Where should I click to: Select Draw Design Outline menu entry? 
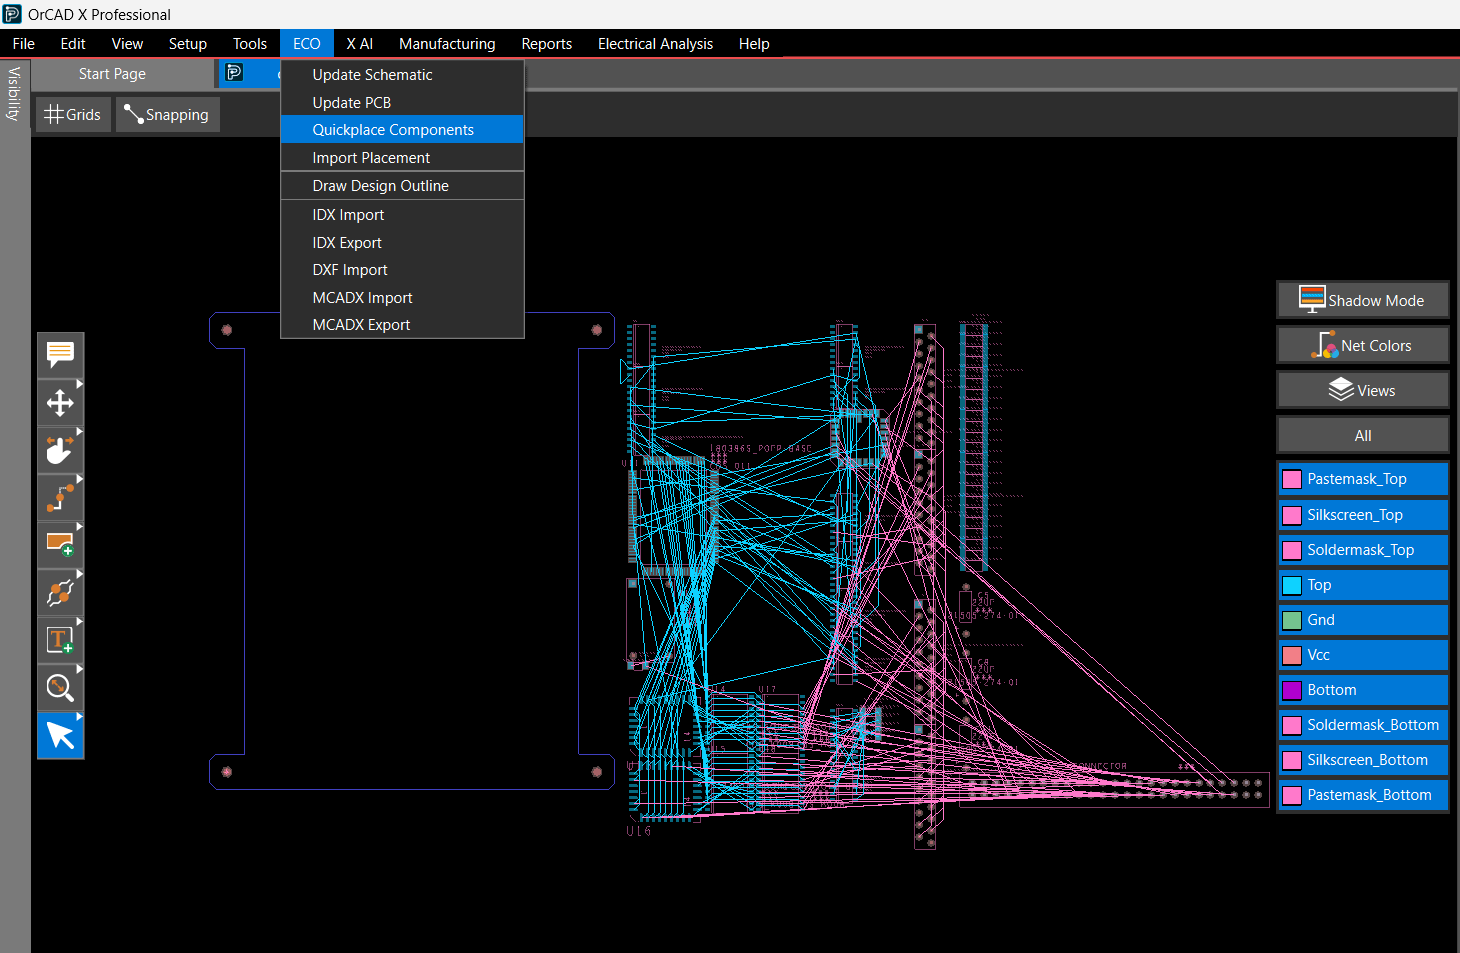[380, 186]
